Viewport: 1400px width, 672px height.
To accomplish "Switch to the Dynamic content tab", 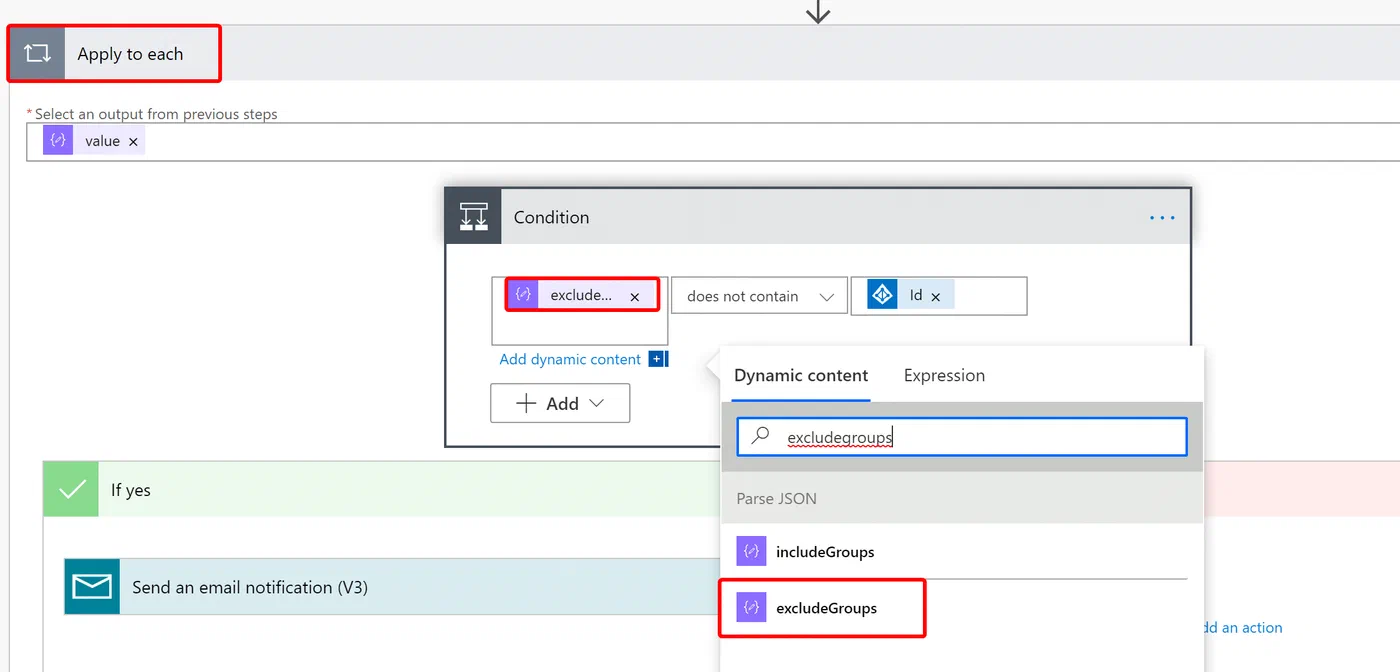I will point(801,376).
